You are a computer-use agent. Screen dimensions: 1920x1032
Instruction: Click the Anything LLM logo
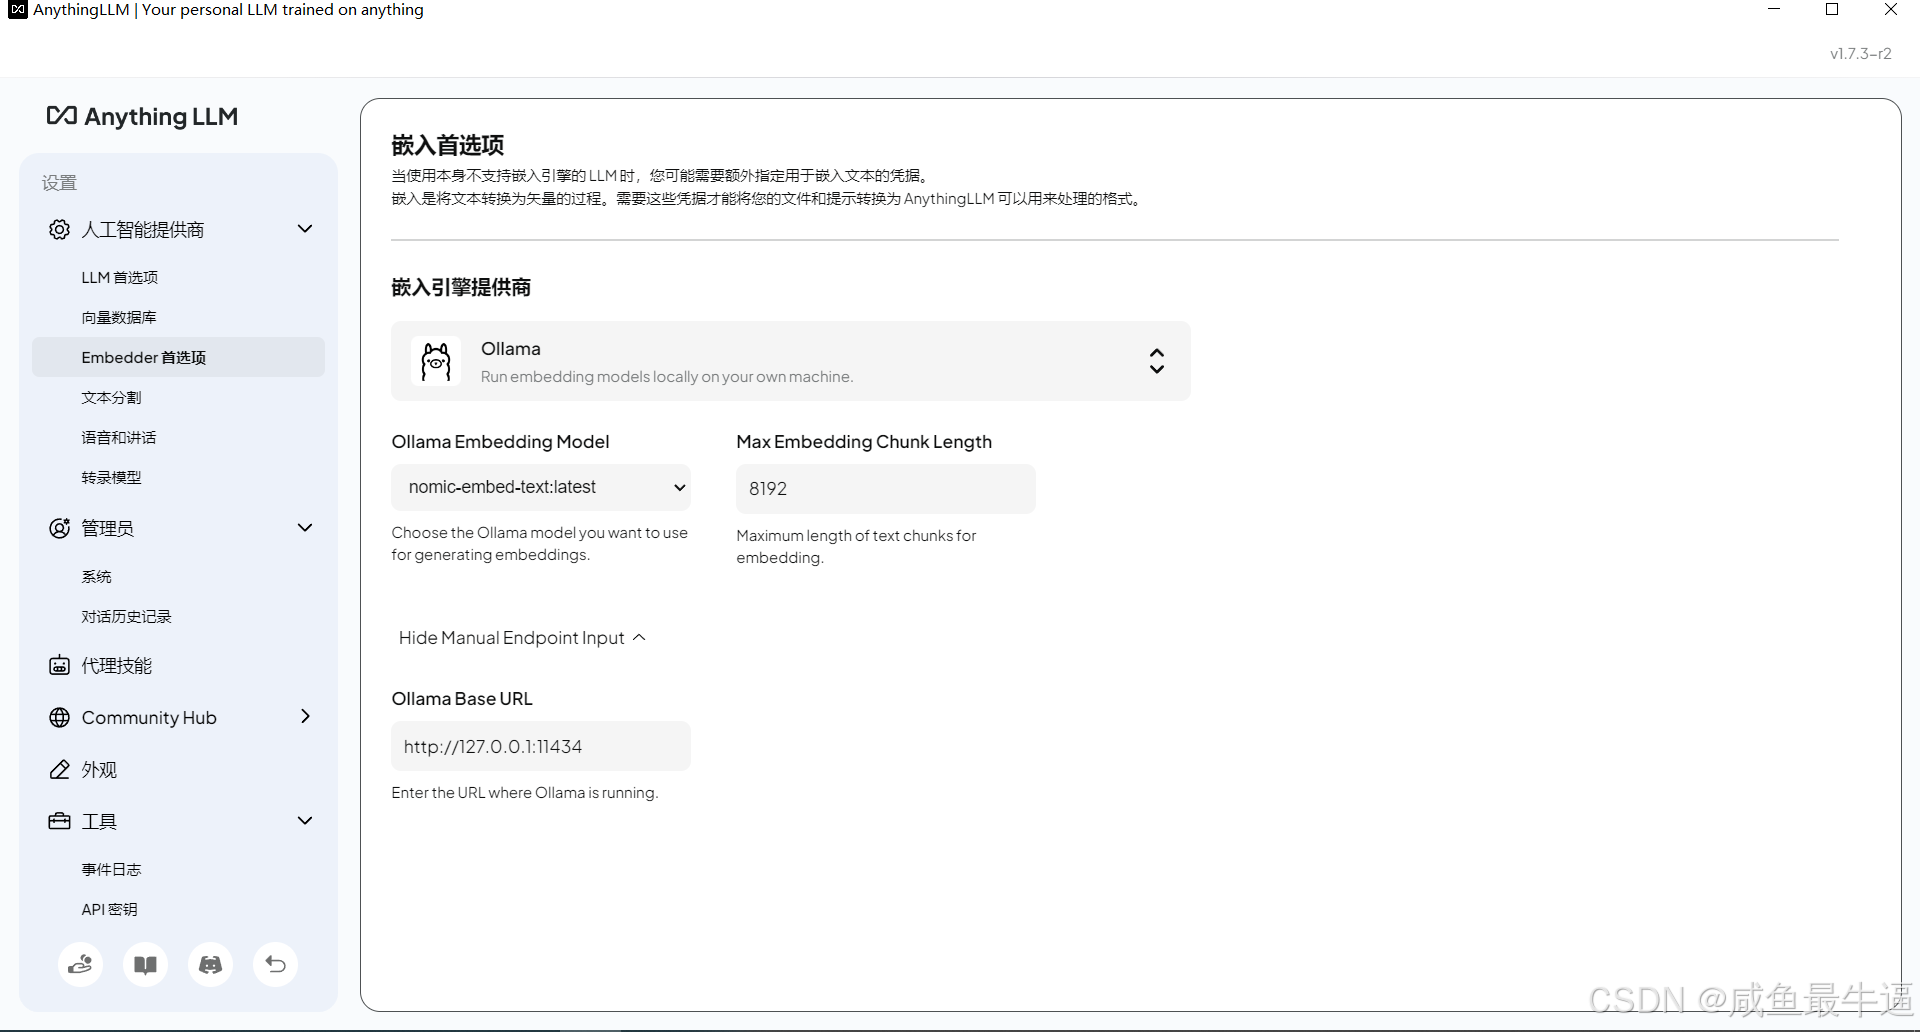(x=142, y=116)
